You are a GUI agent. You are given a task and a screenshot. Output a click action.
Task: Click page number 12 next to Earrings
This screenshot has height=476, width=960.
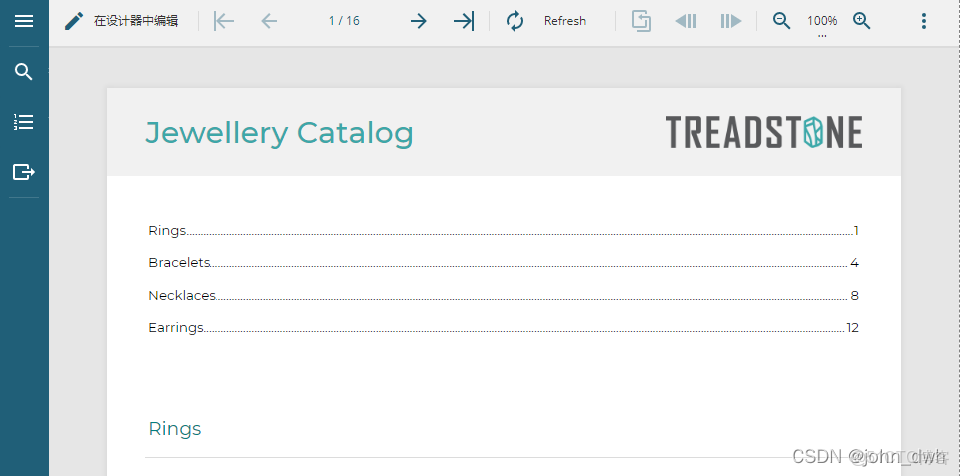tap(852, 328)
